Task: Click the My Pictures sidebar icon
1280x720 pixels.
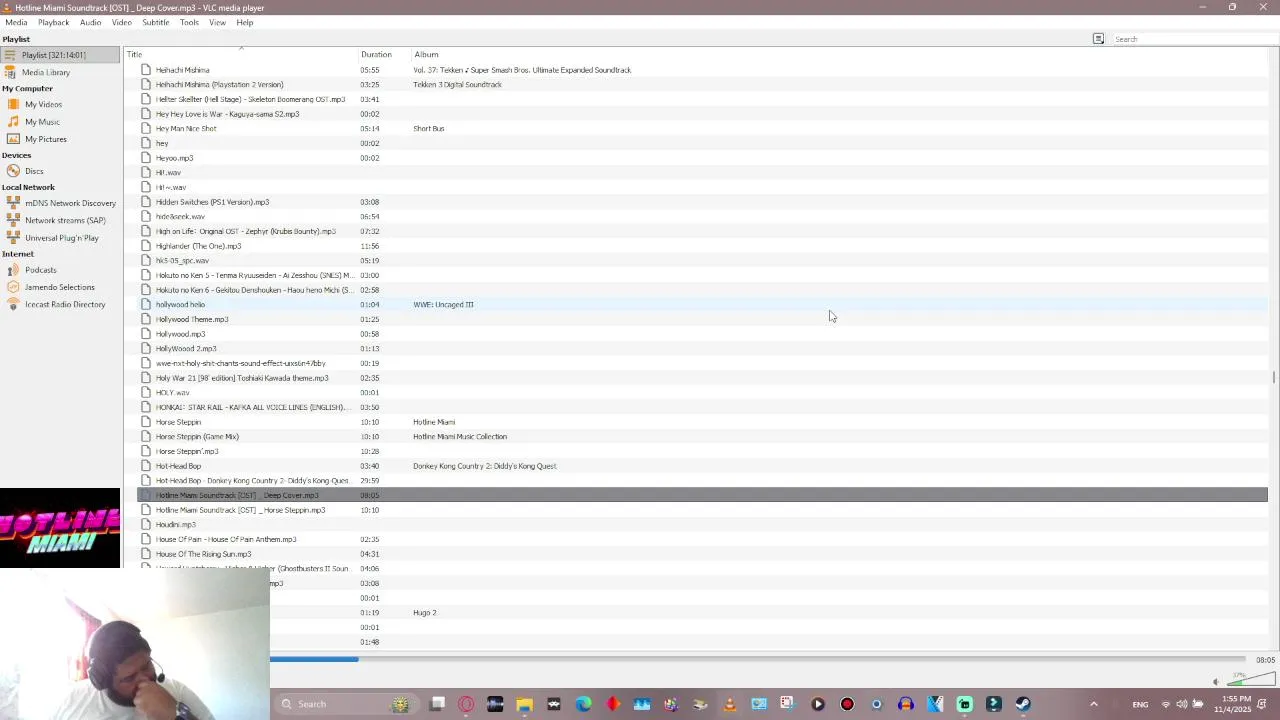Action: click(13, 139)
